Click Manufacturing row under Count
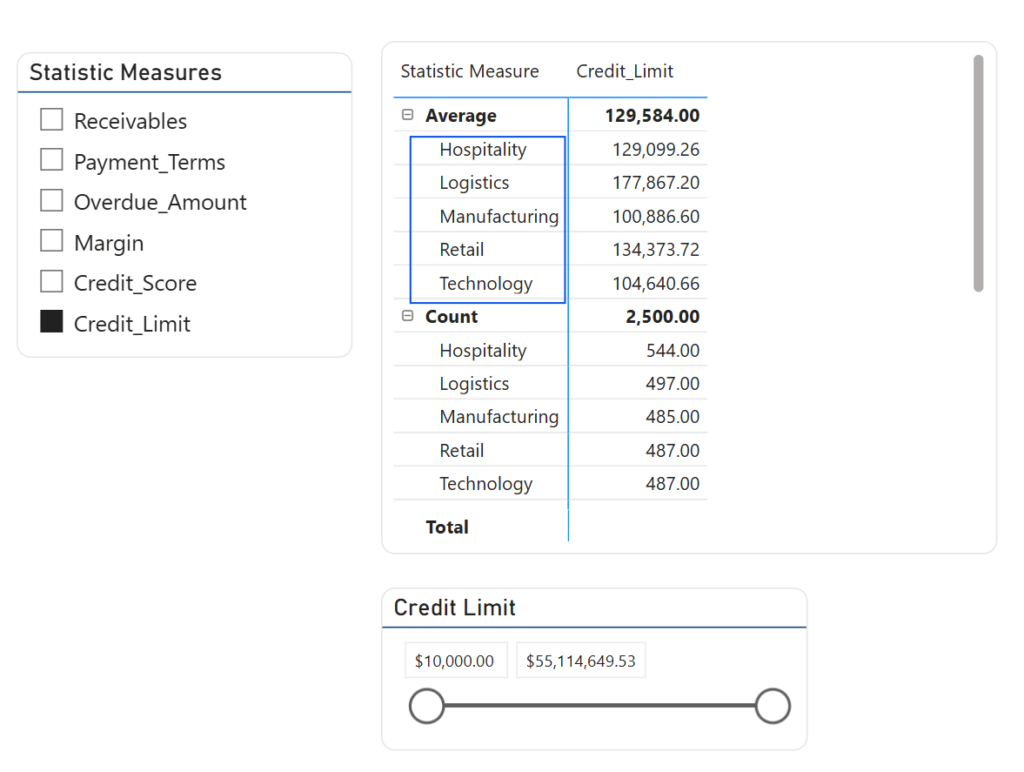1024x772 pixels. pos(499,417)
